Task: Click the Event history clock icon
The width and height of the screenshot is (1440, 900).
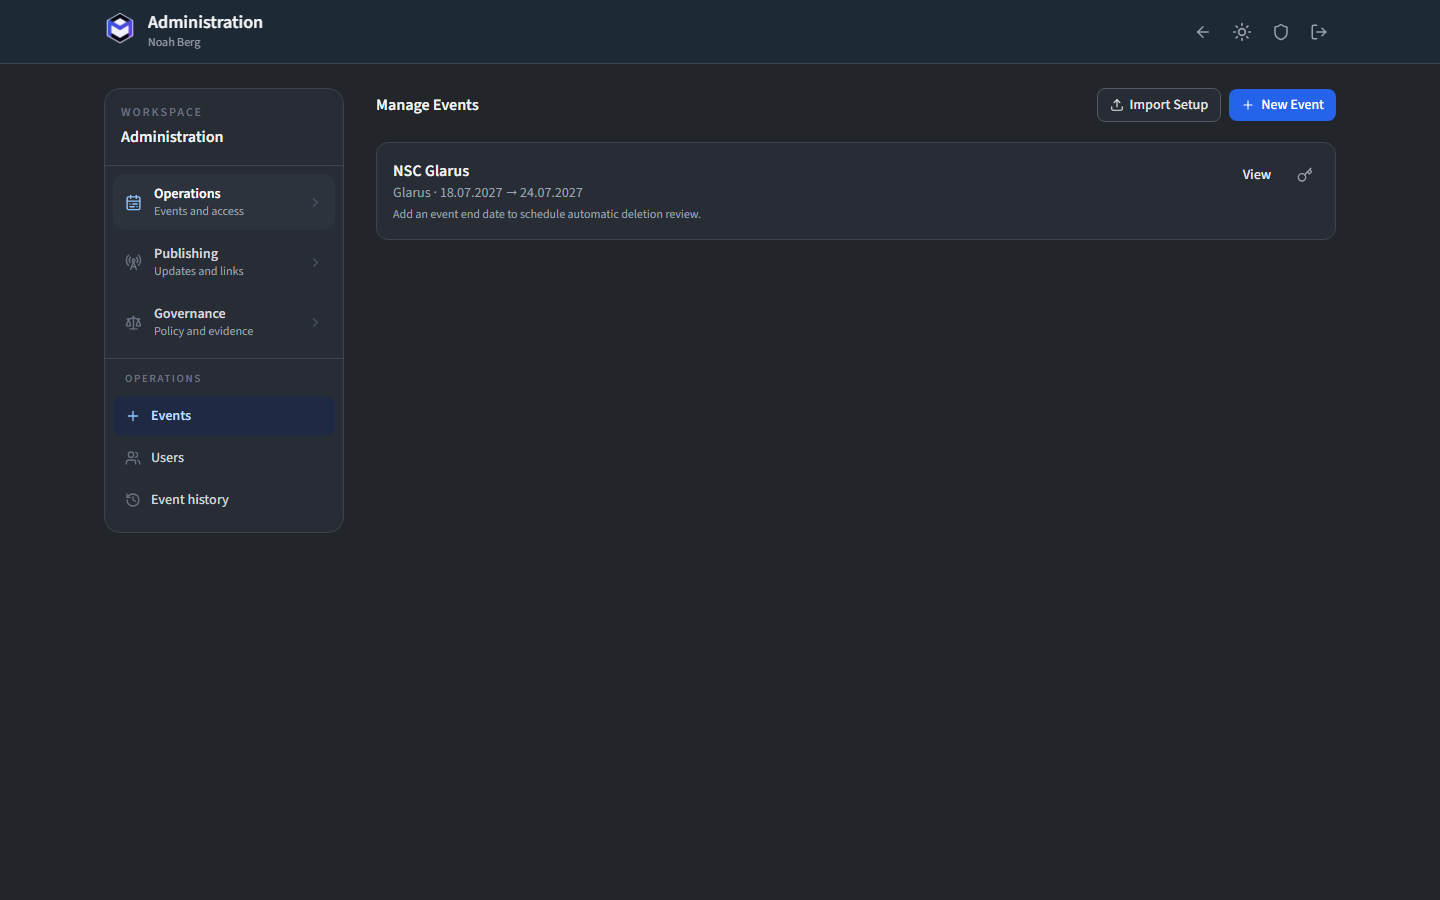Action: click(x=133, y=500)
